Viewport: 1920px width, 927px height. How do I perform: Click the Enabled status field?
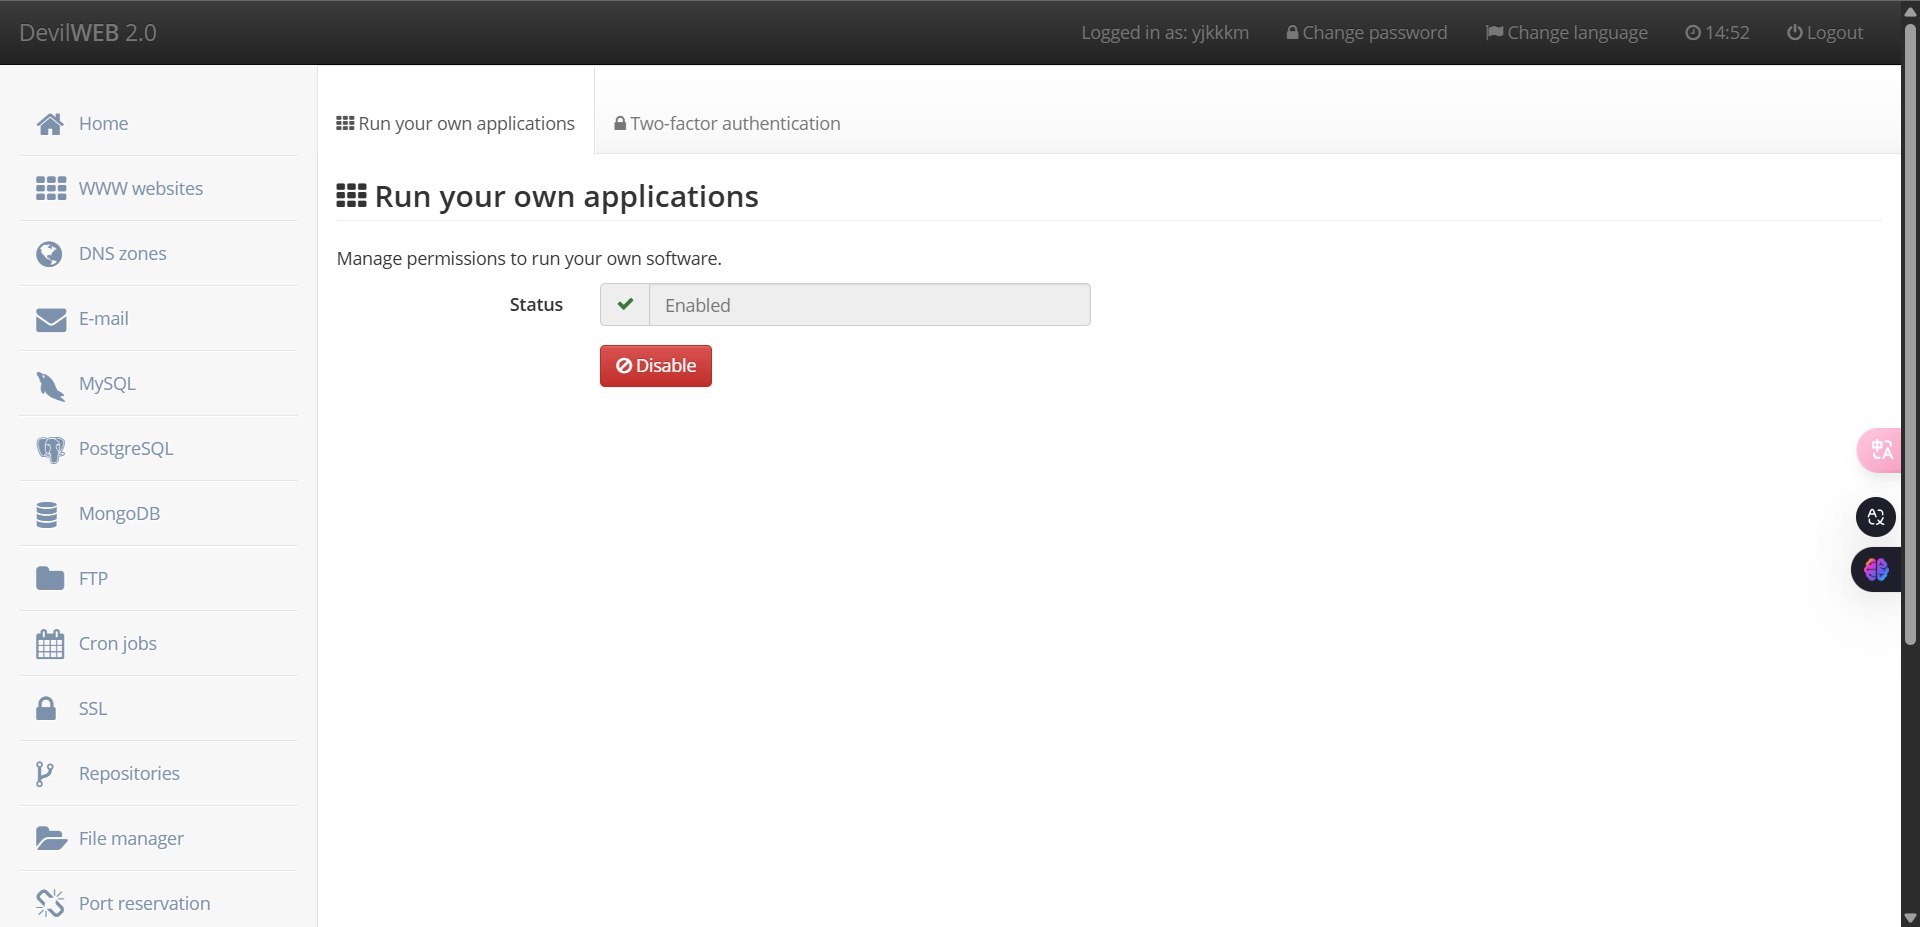pos(868,305)
